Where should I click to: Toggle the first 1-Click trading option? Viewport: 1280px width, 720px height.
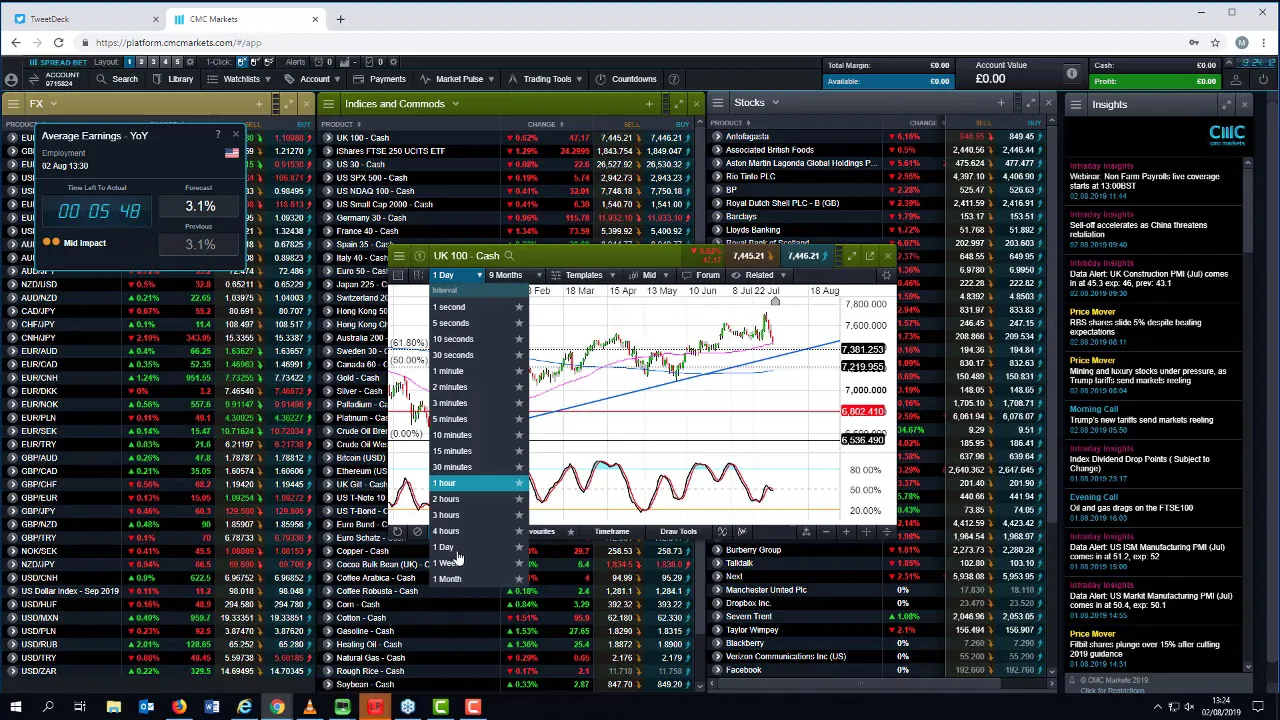click(241, 62)
